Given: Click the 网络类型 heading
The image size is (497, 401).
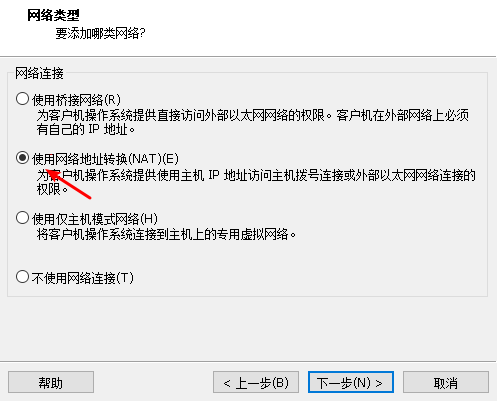Looking at the screenshot, I should 53,15.
